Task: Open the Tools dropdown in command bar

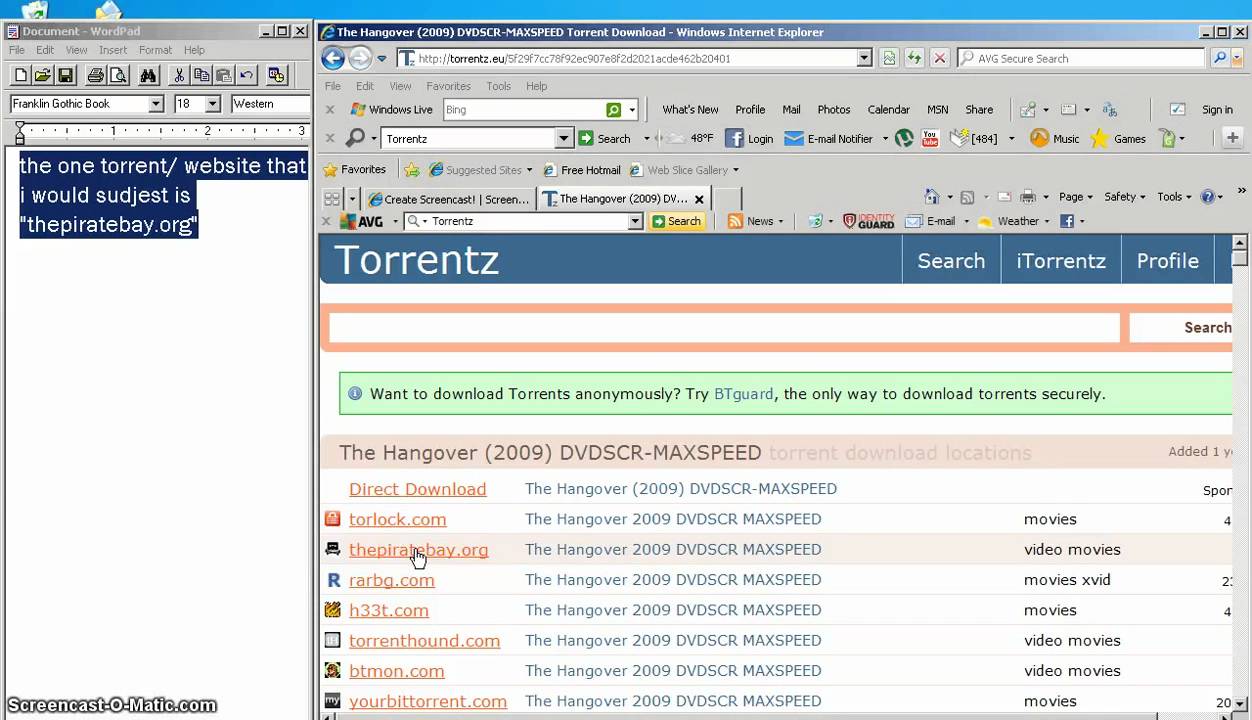Action: pyautogui.click(x=1175, y=197)
